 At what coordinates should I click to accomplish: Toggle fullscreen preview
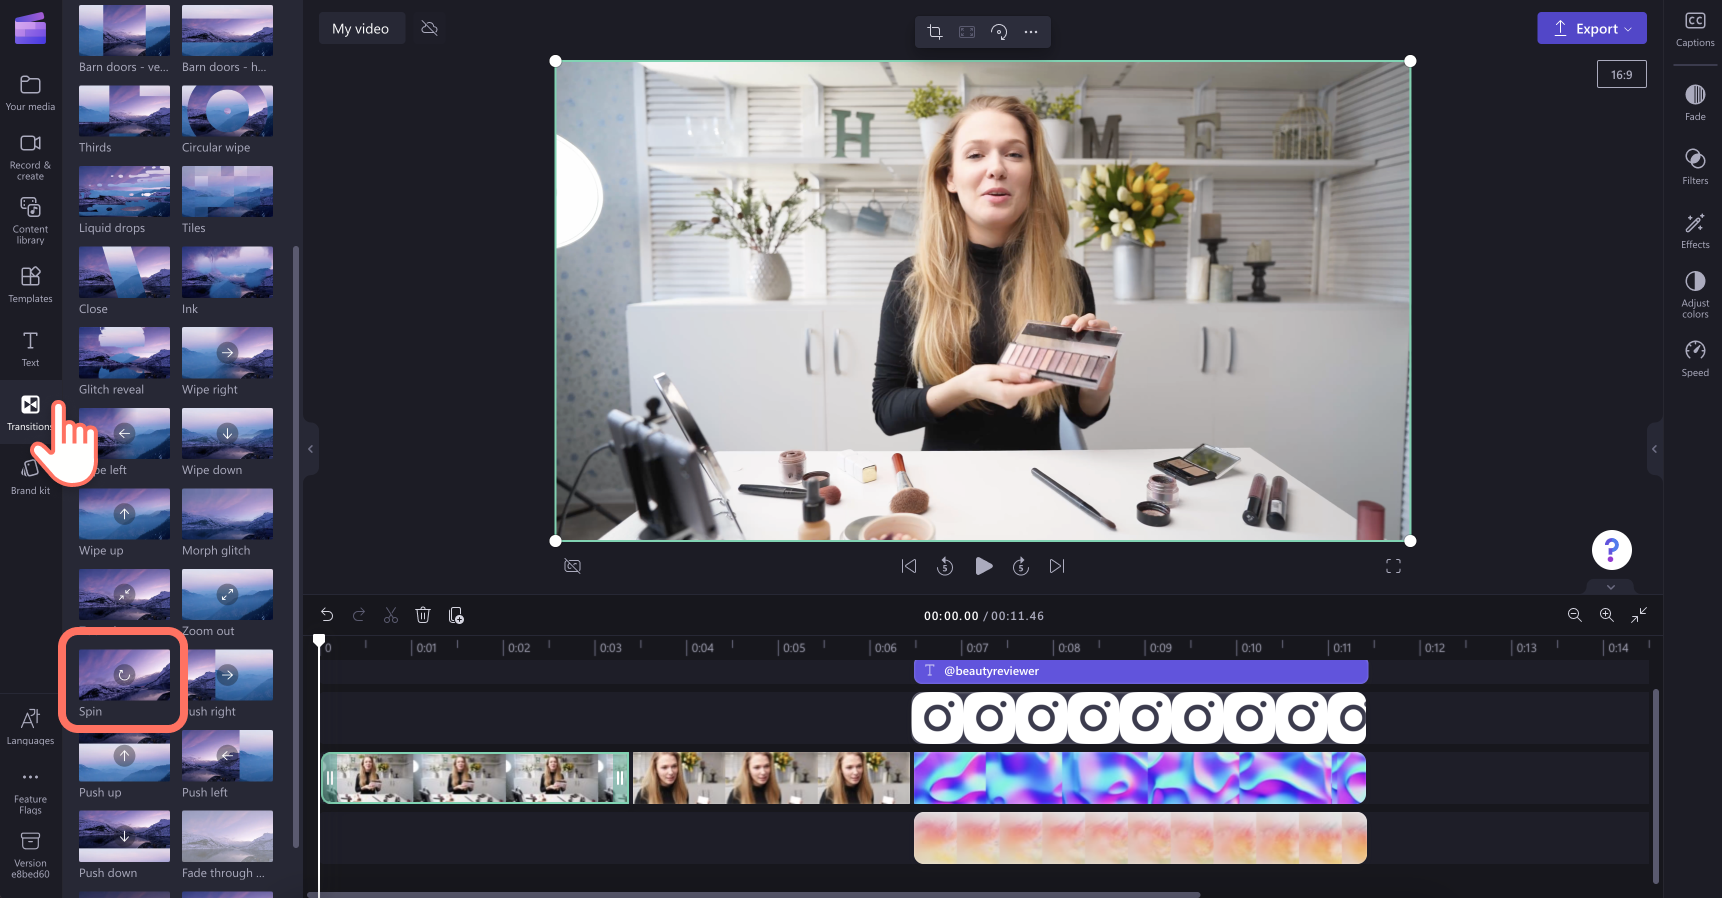point(1393,566)
